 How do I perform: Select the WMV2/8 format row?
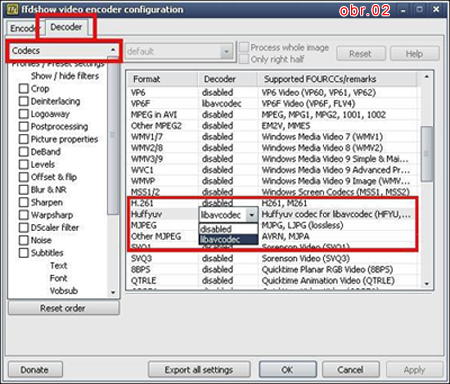pyautogui.click(x=273, y=148)
